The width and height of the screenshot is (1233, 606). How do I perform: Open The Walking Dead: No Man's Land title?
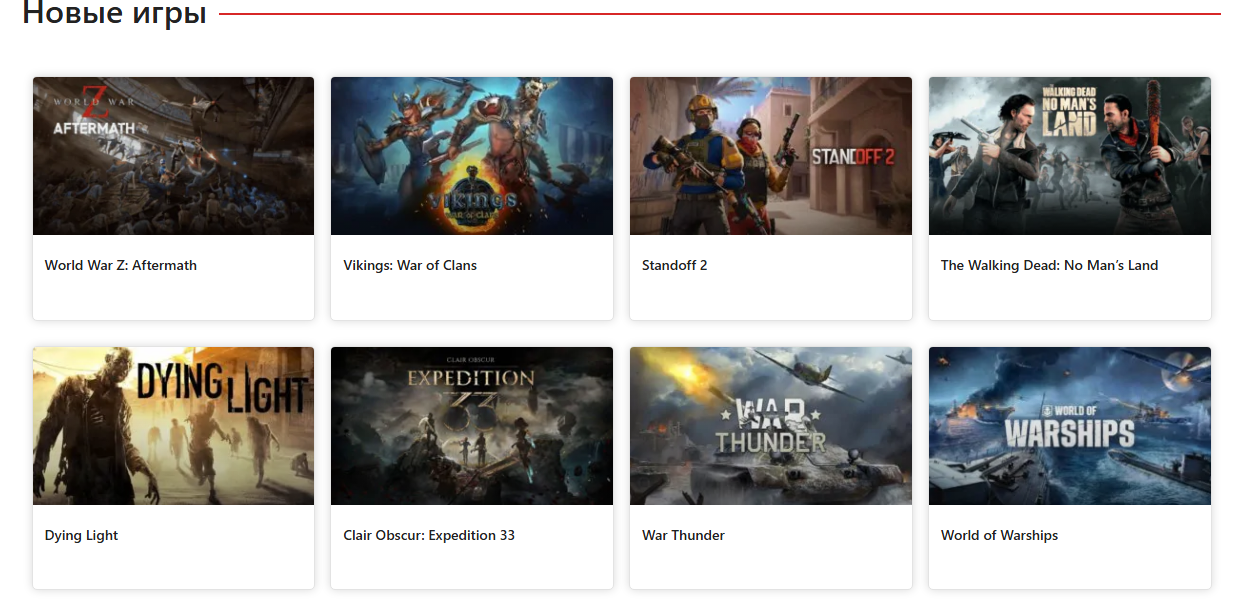pos(1049,265)
